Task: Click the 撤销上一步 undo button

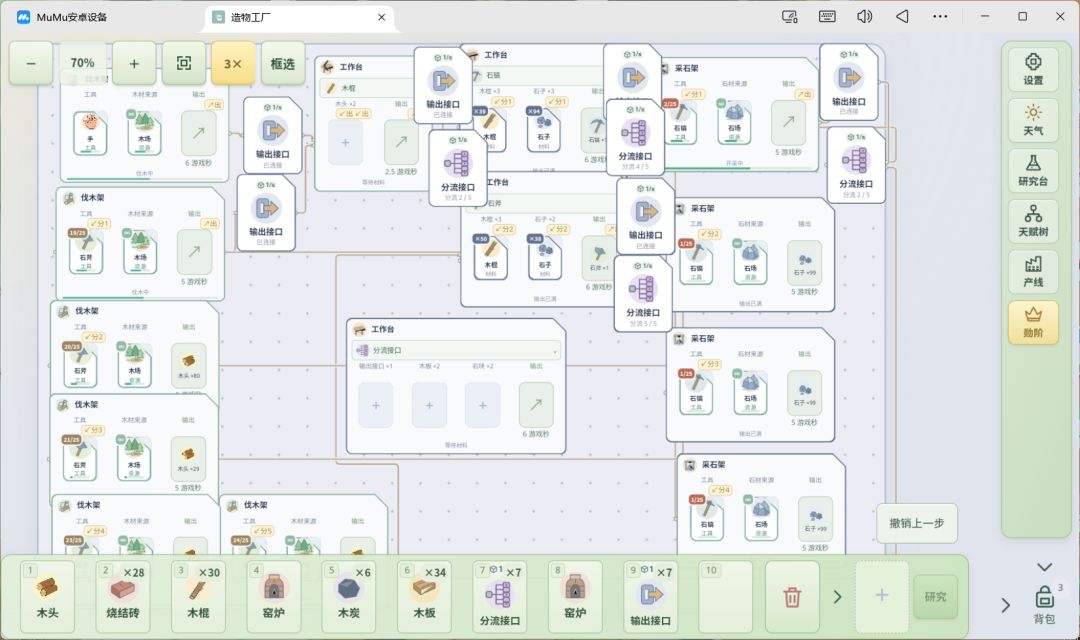Action: pyautogui.click(x=917, y=523)
